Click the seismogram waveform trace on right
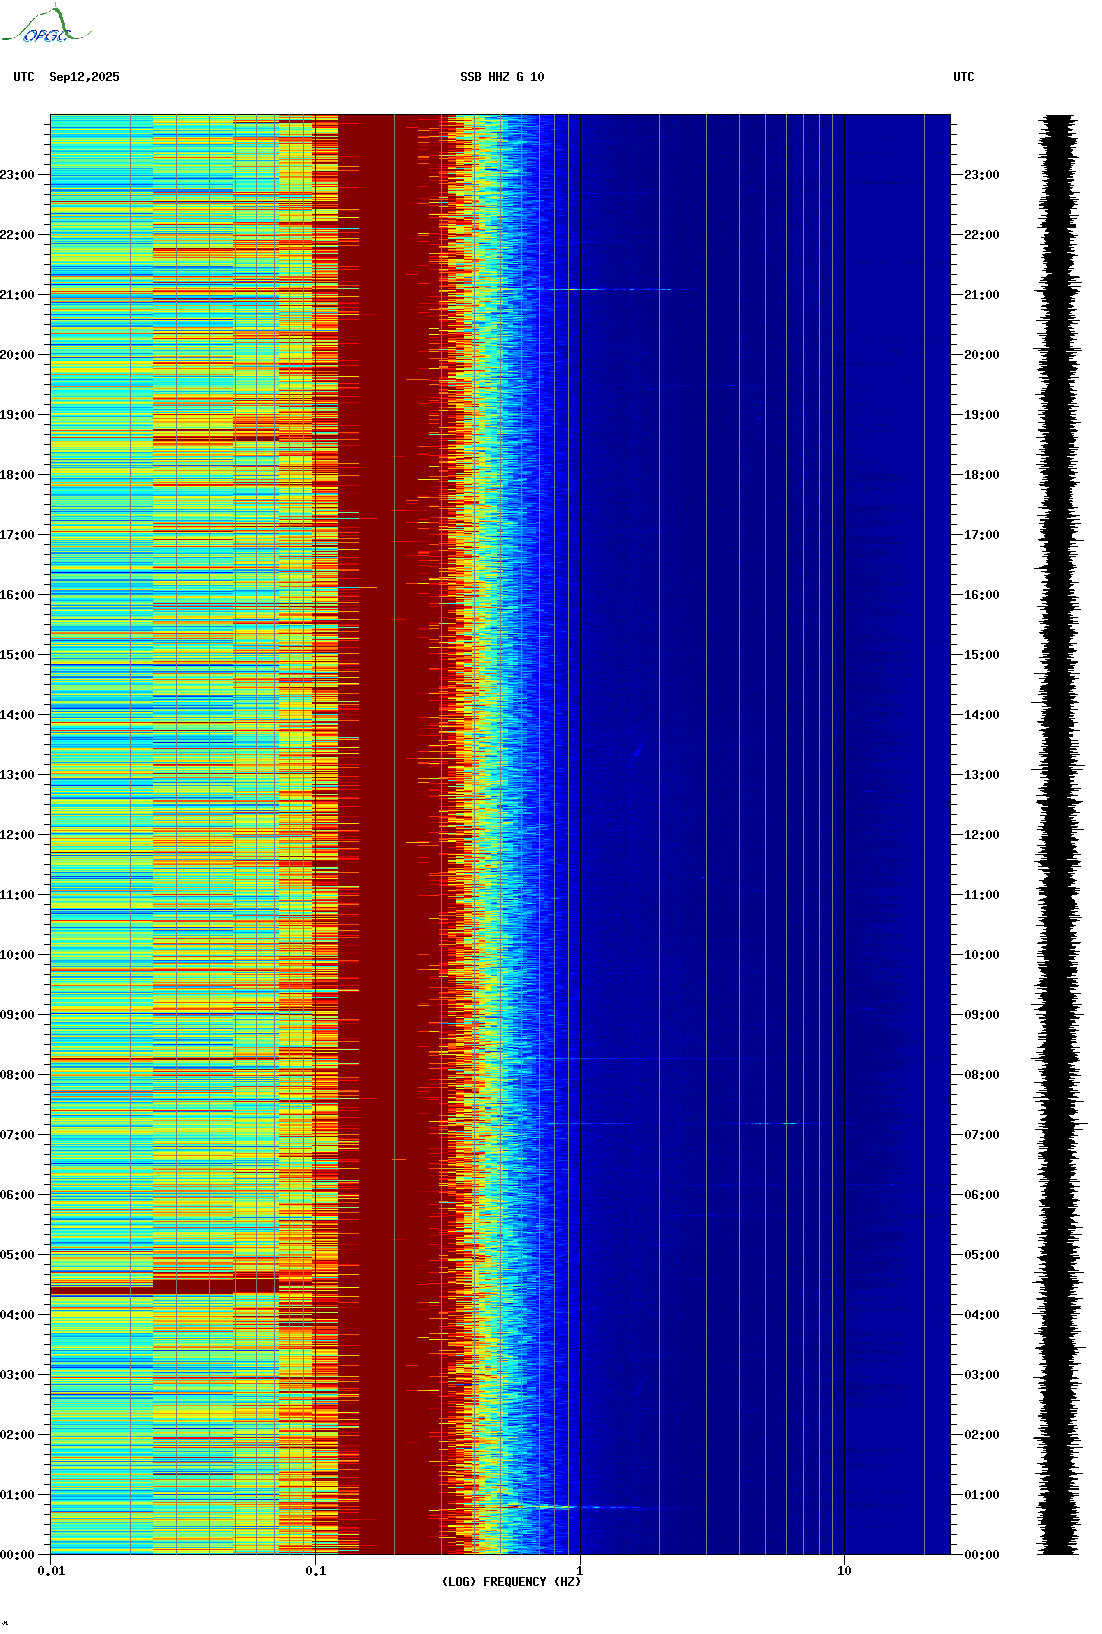The image size is (1102, 1634). [x=1060, y=835]
